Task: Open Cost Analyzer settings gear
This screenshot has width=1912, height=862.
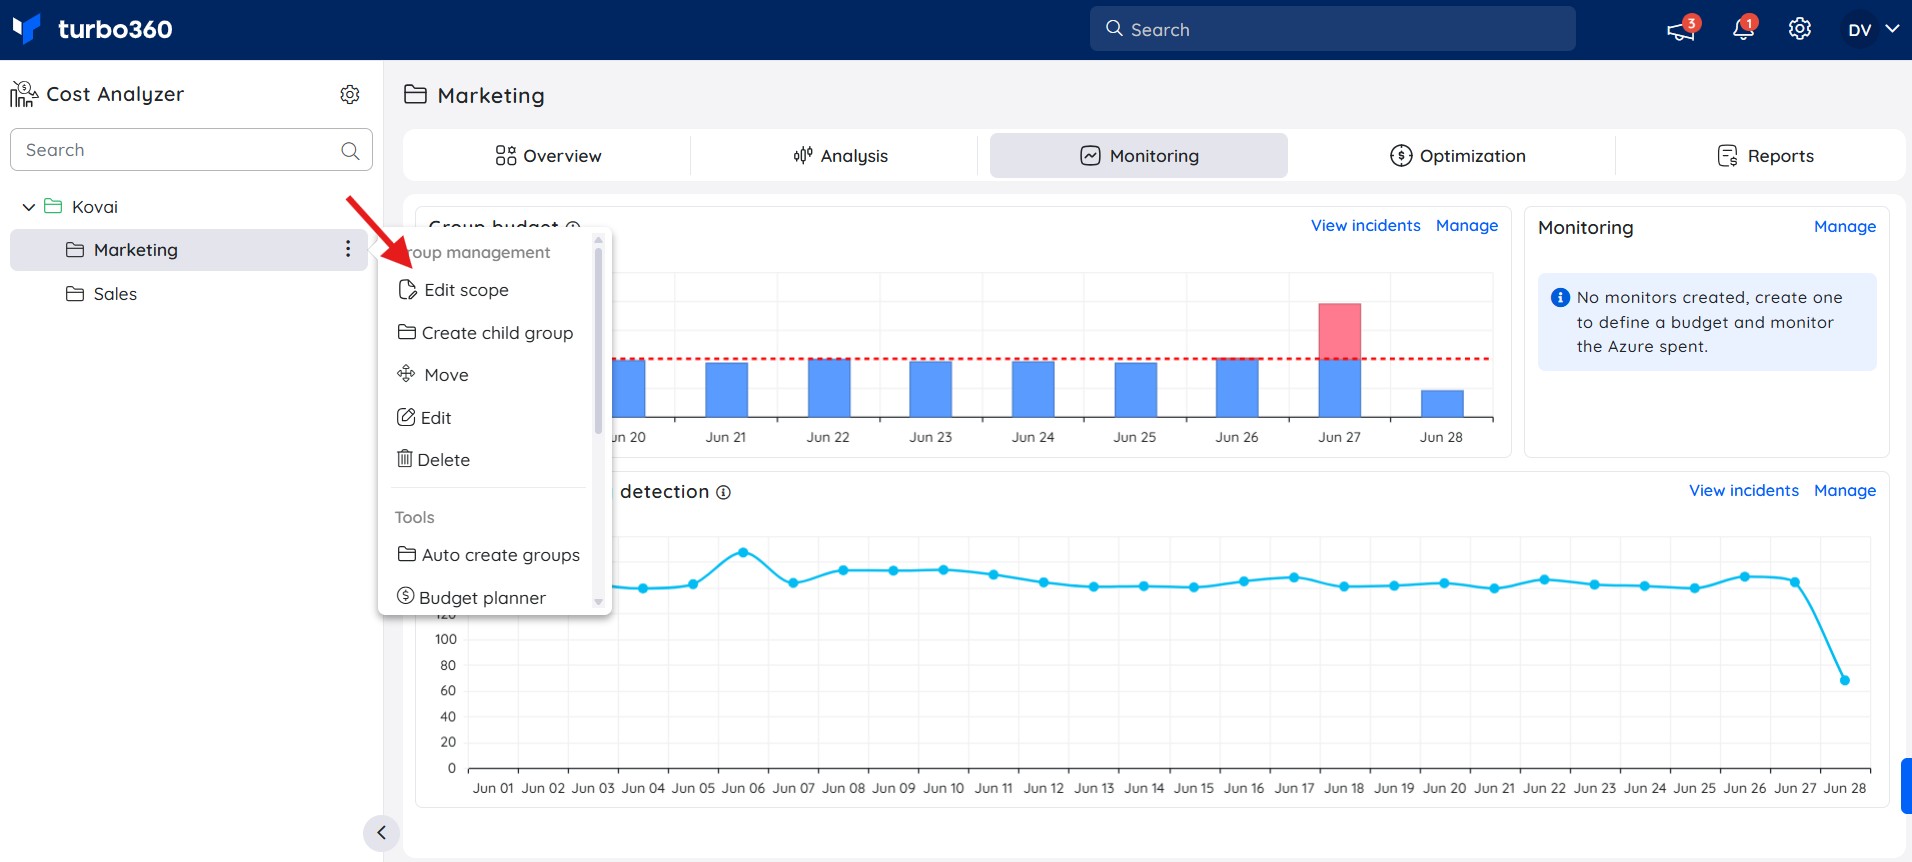Action: tap(350, 94)
